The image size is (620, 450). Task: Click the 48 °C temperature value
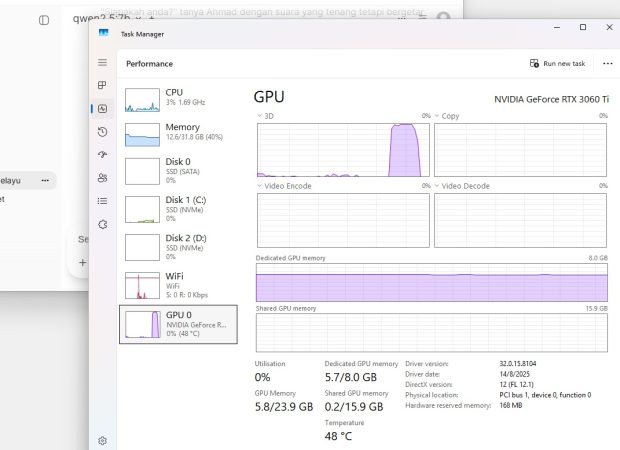[x=338, y=436]
